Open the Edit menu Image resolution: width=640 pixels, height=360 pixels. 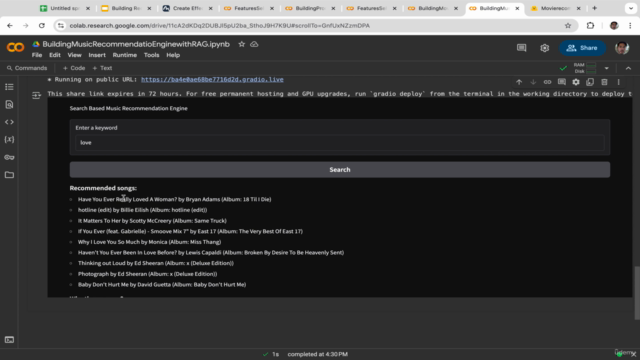coord(55,55)
